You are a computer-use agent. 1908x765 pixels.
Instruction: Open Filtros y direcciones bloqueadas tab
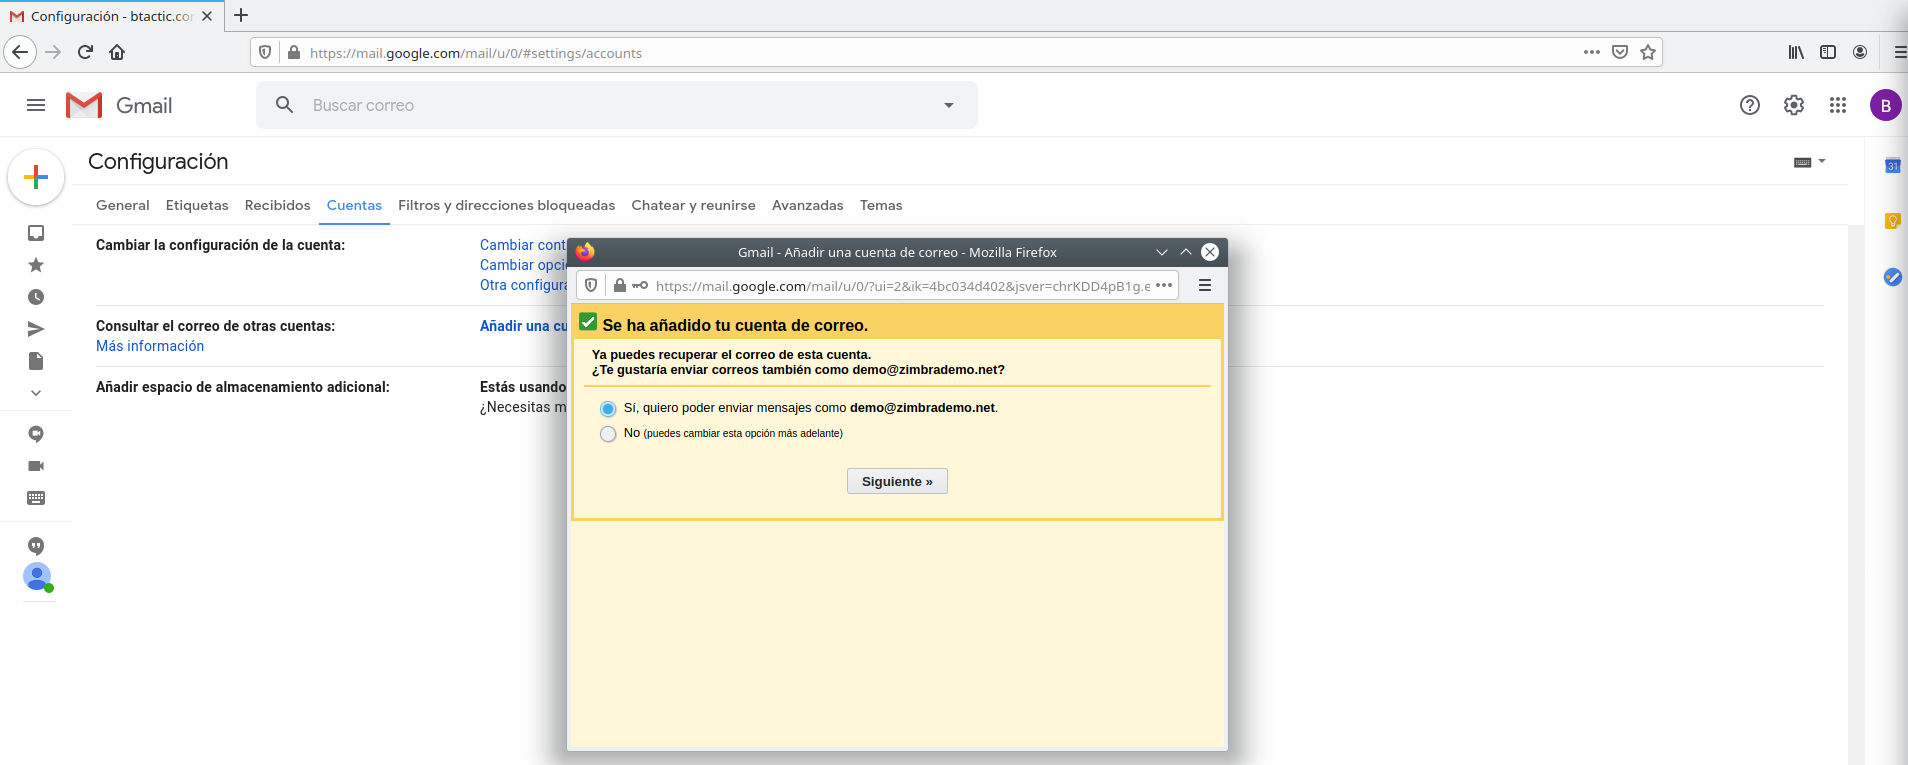(507, 205)
